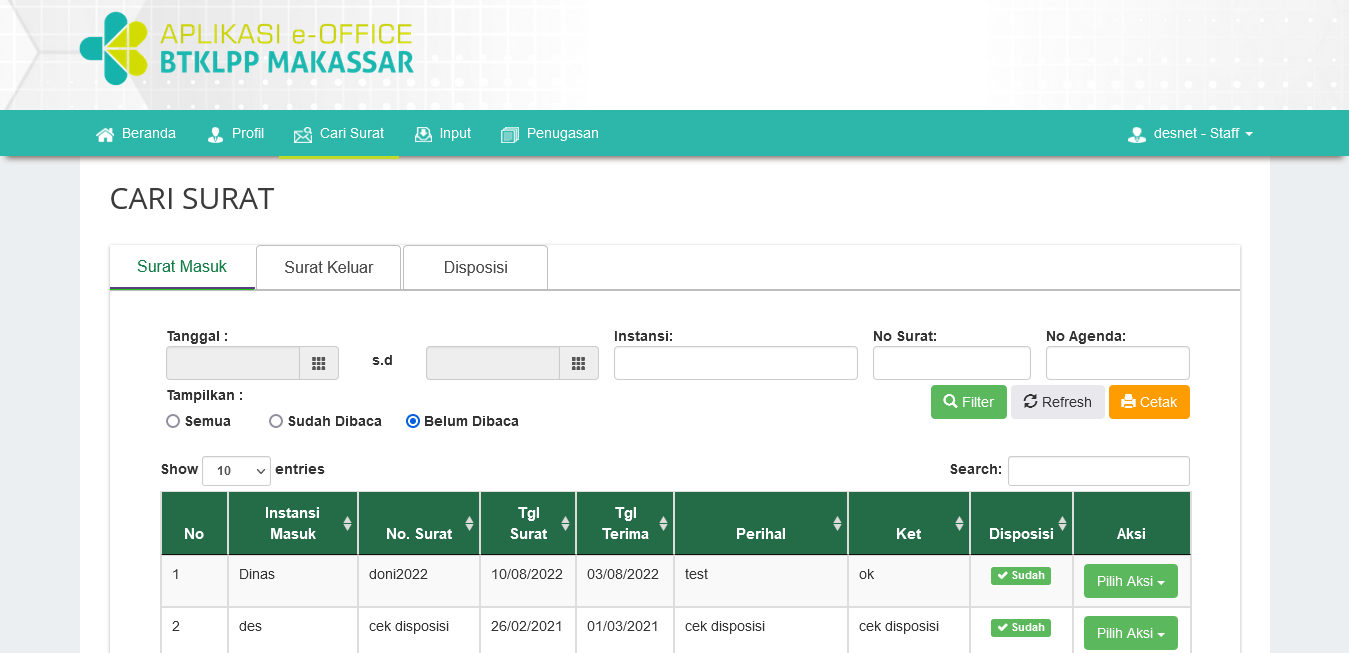Expand Pilih Aksi for the Dinas row
The height and width of the screenshot is (653, 1349).
tap(1130, 581)
